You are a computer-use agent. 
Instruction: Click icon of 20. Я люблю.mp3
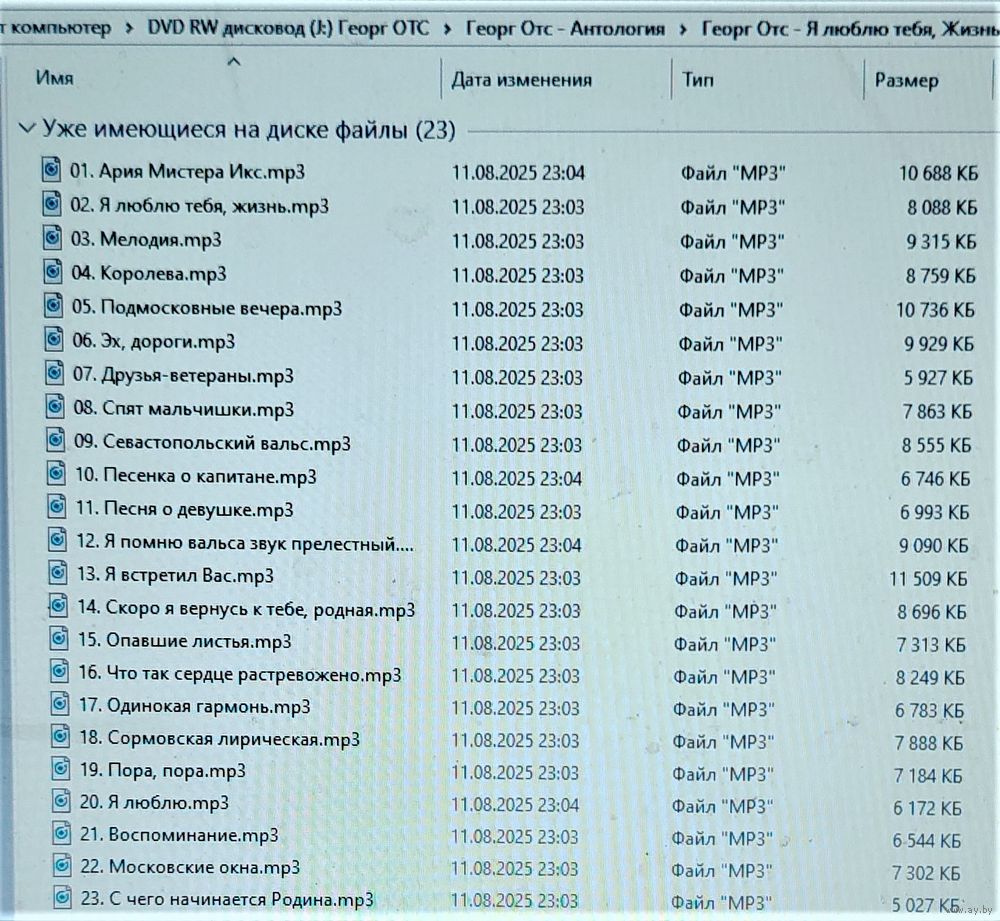(x=61, y=801)
